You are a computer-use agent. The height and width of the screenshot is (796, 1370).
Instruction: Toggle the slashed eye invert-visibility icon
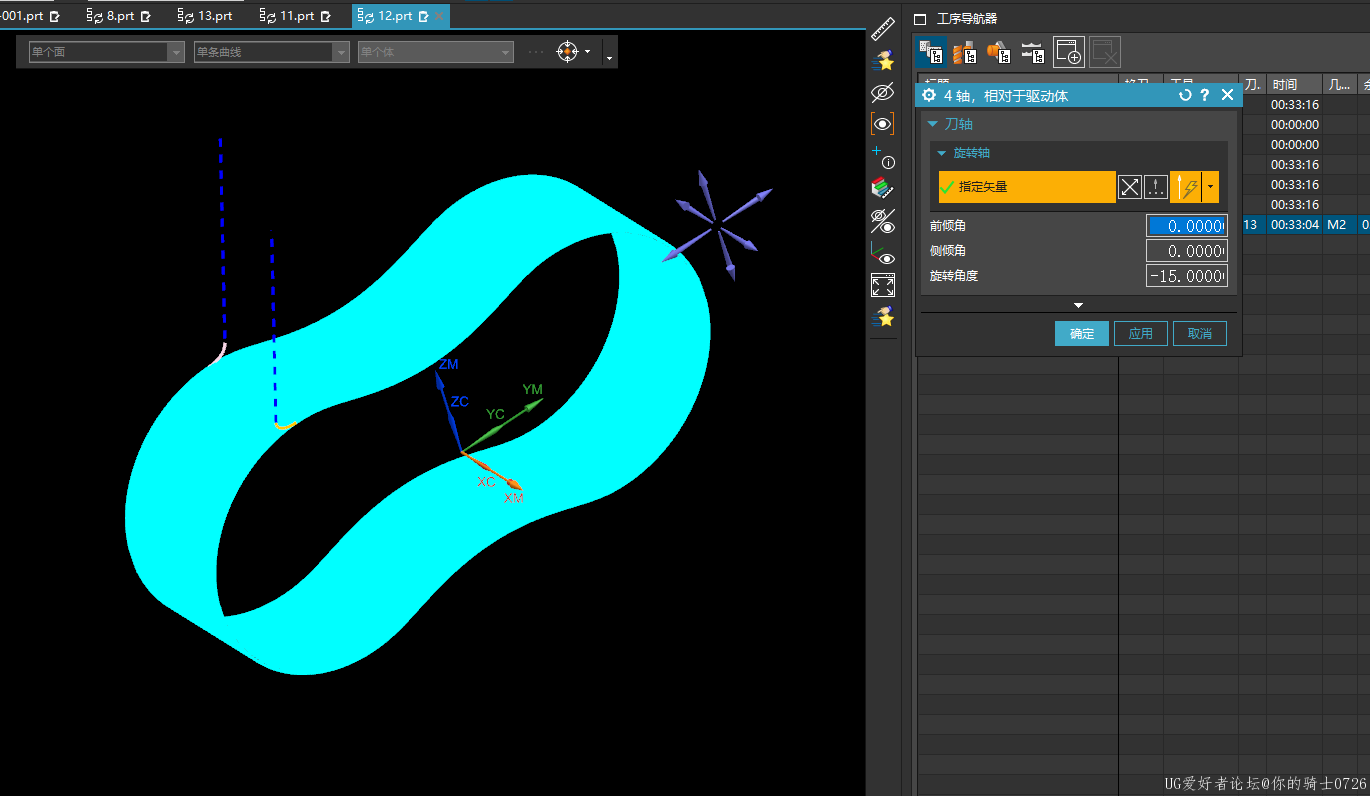[883, 221]
